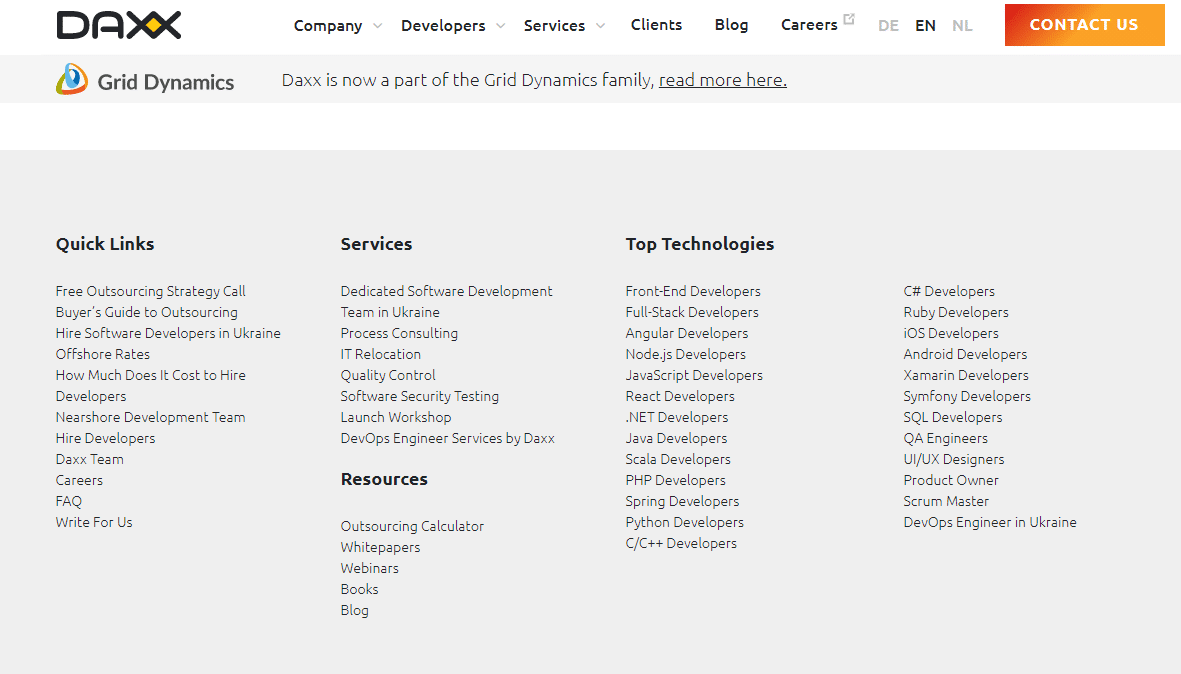Open JavaScript Developers link
The height and width of the screenshot is (674, 1181).
[694, 375]
